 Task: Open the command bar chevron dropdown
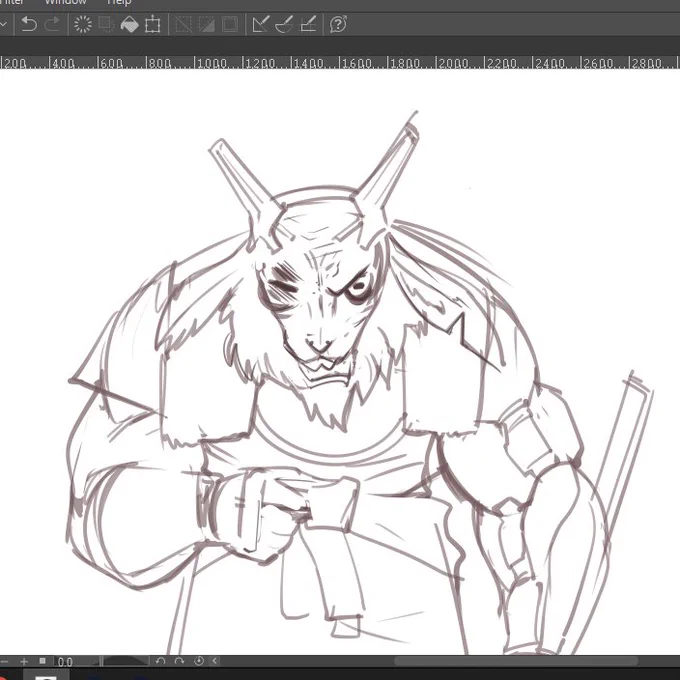coord(3,24)
